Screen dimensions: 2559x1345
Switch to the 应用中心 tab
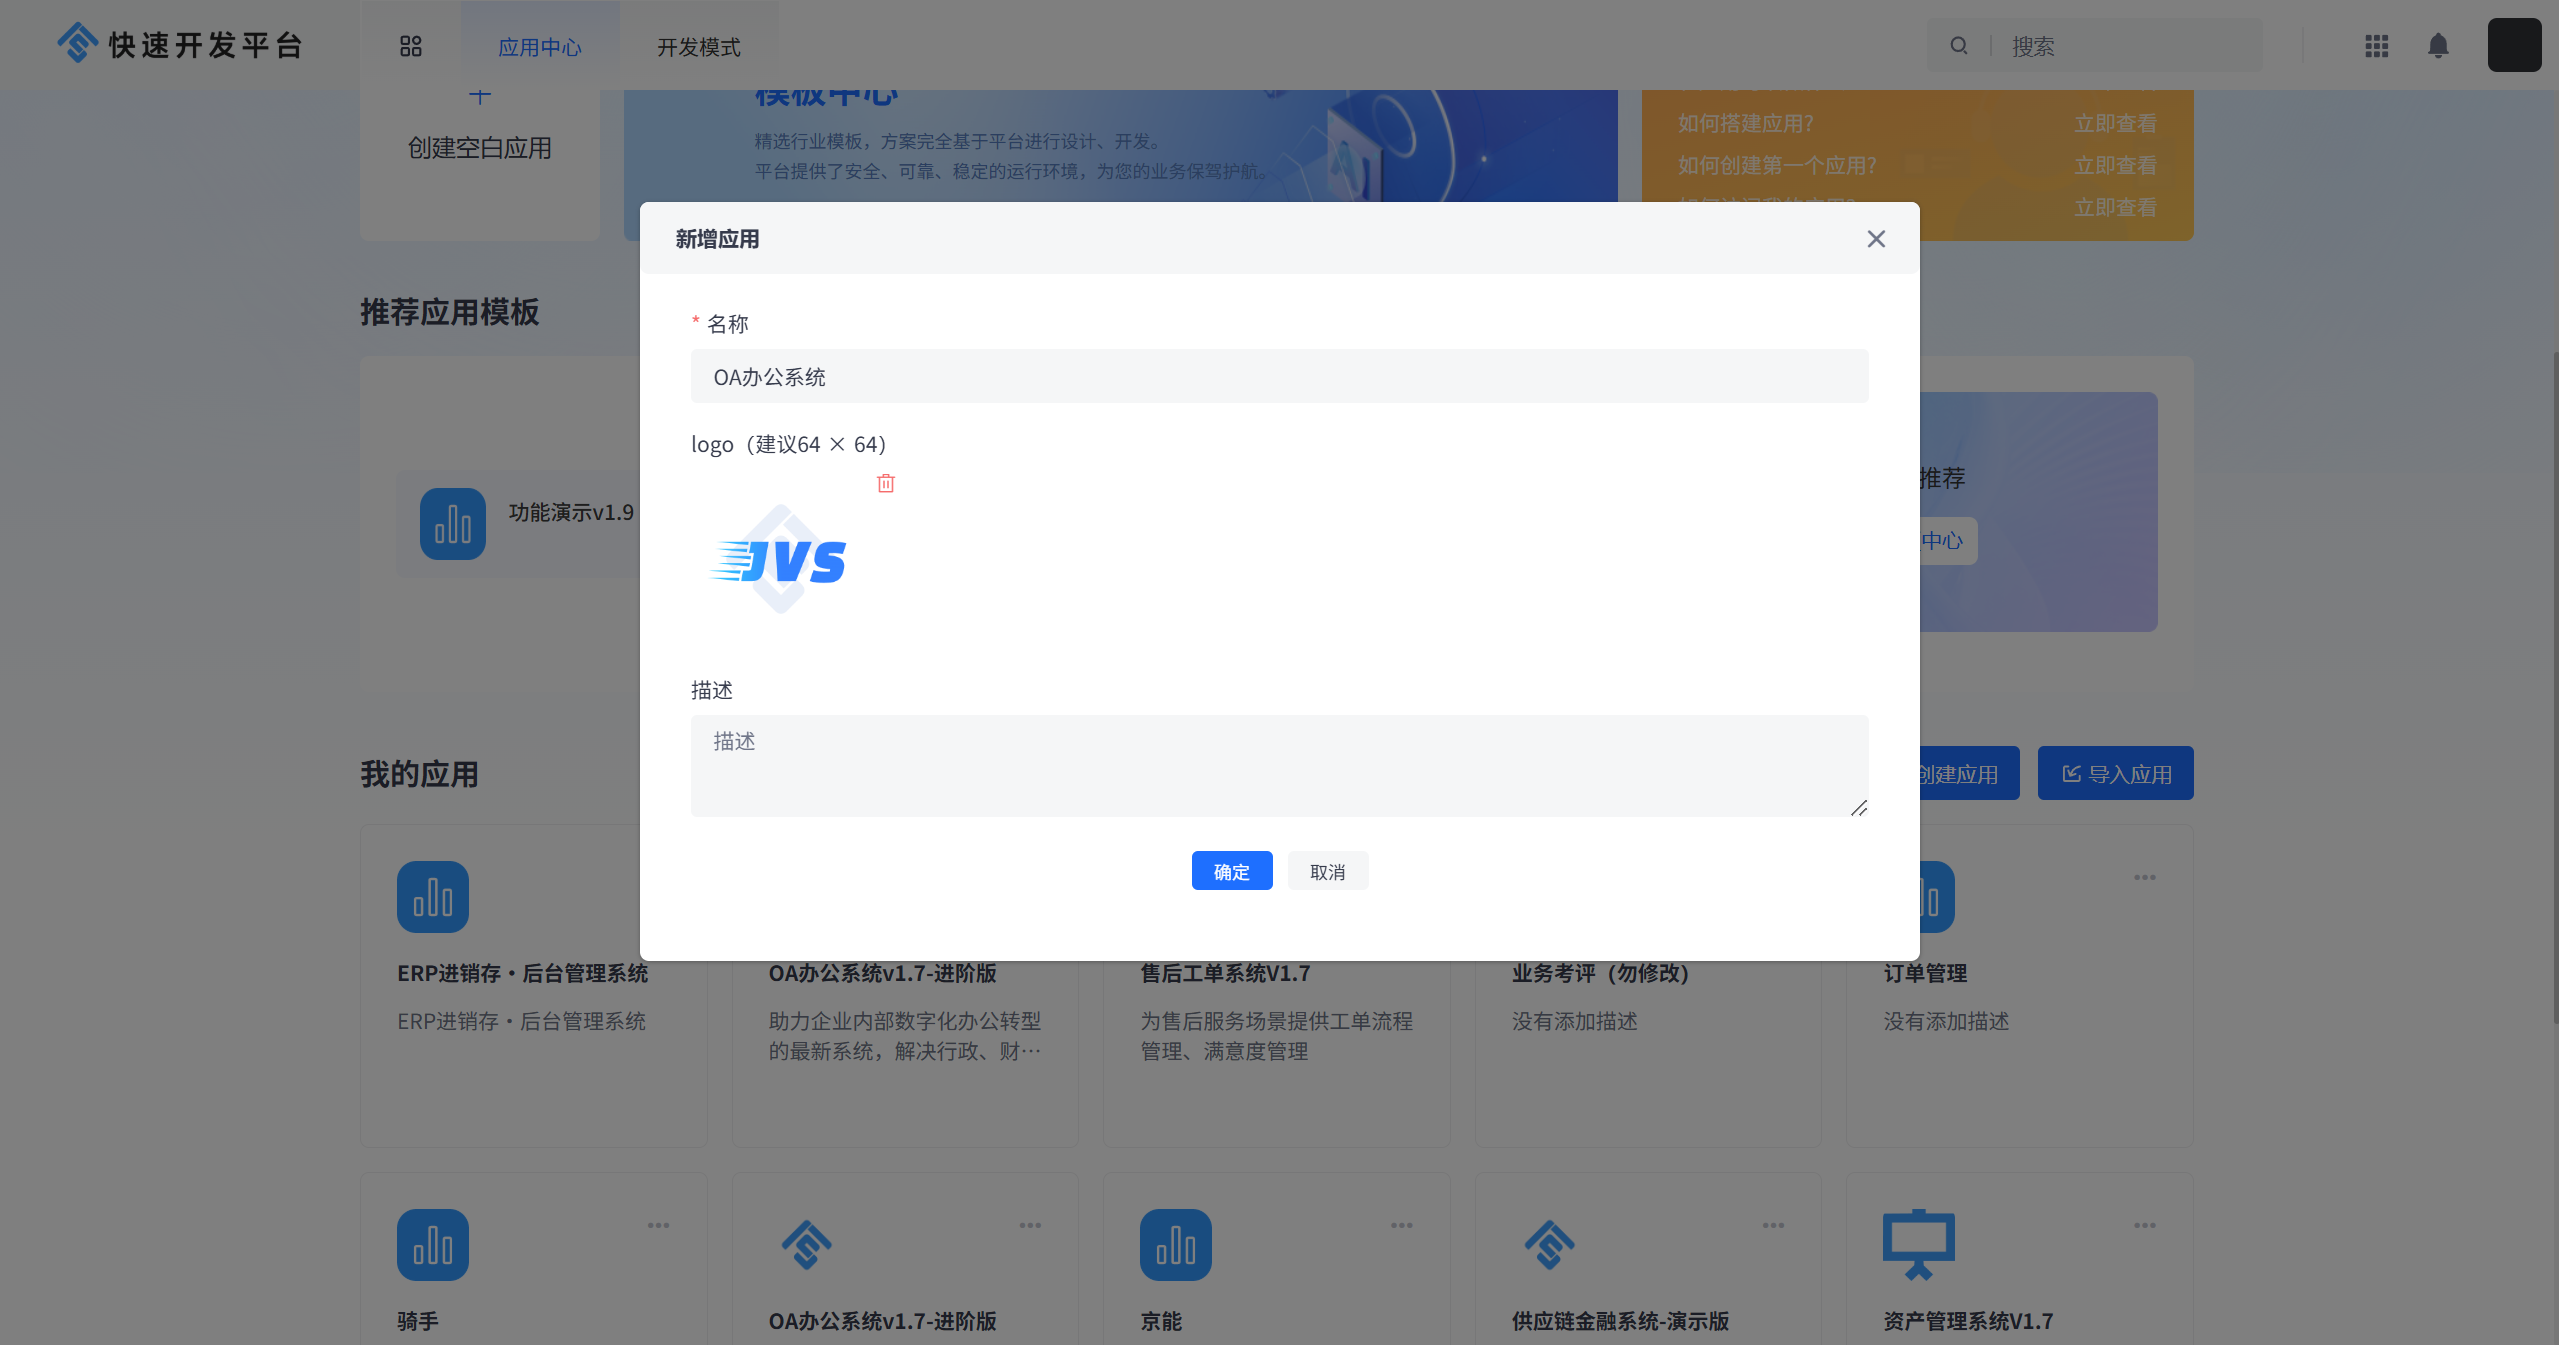(539, 47)
